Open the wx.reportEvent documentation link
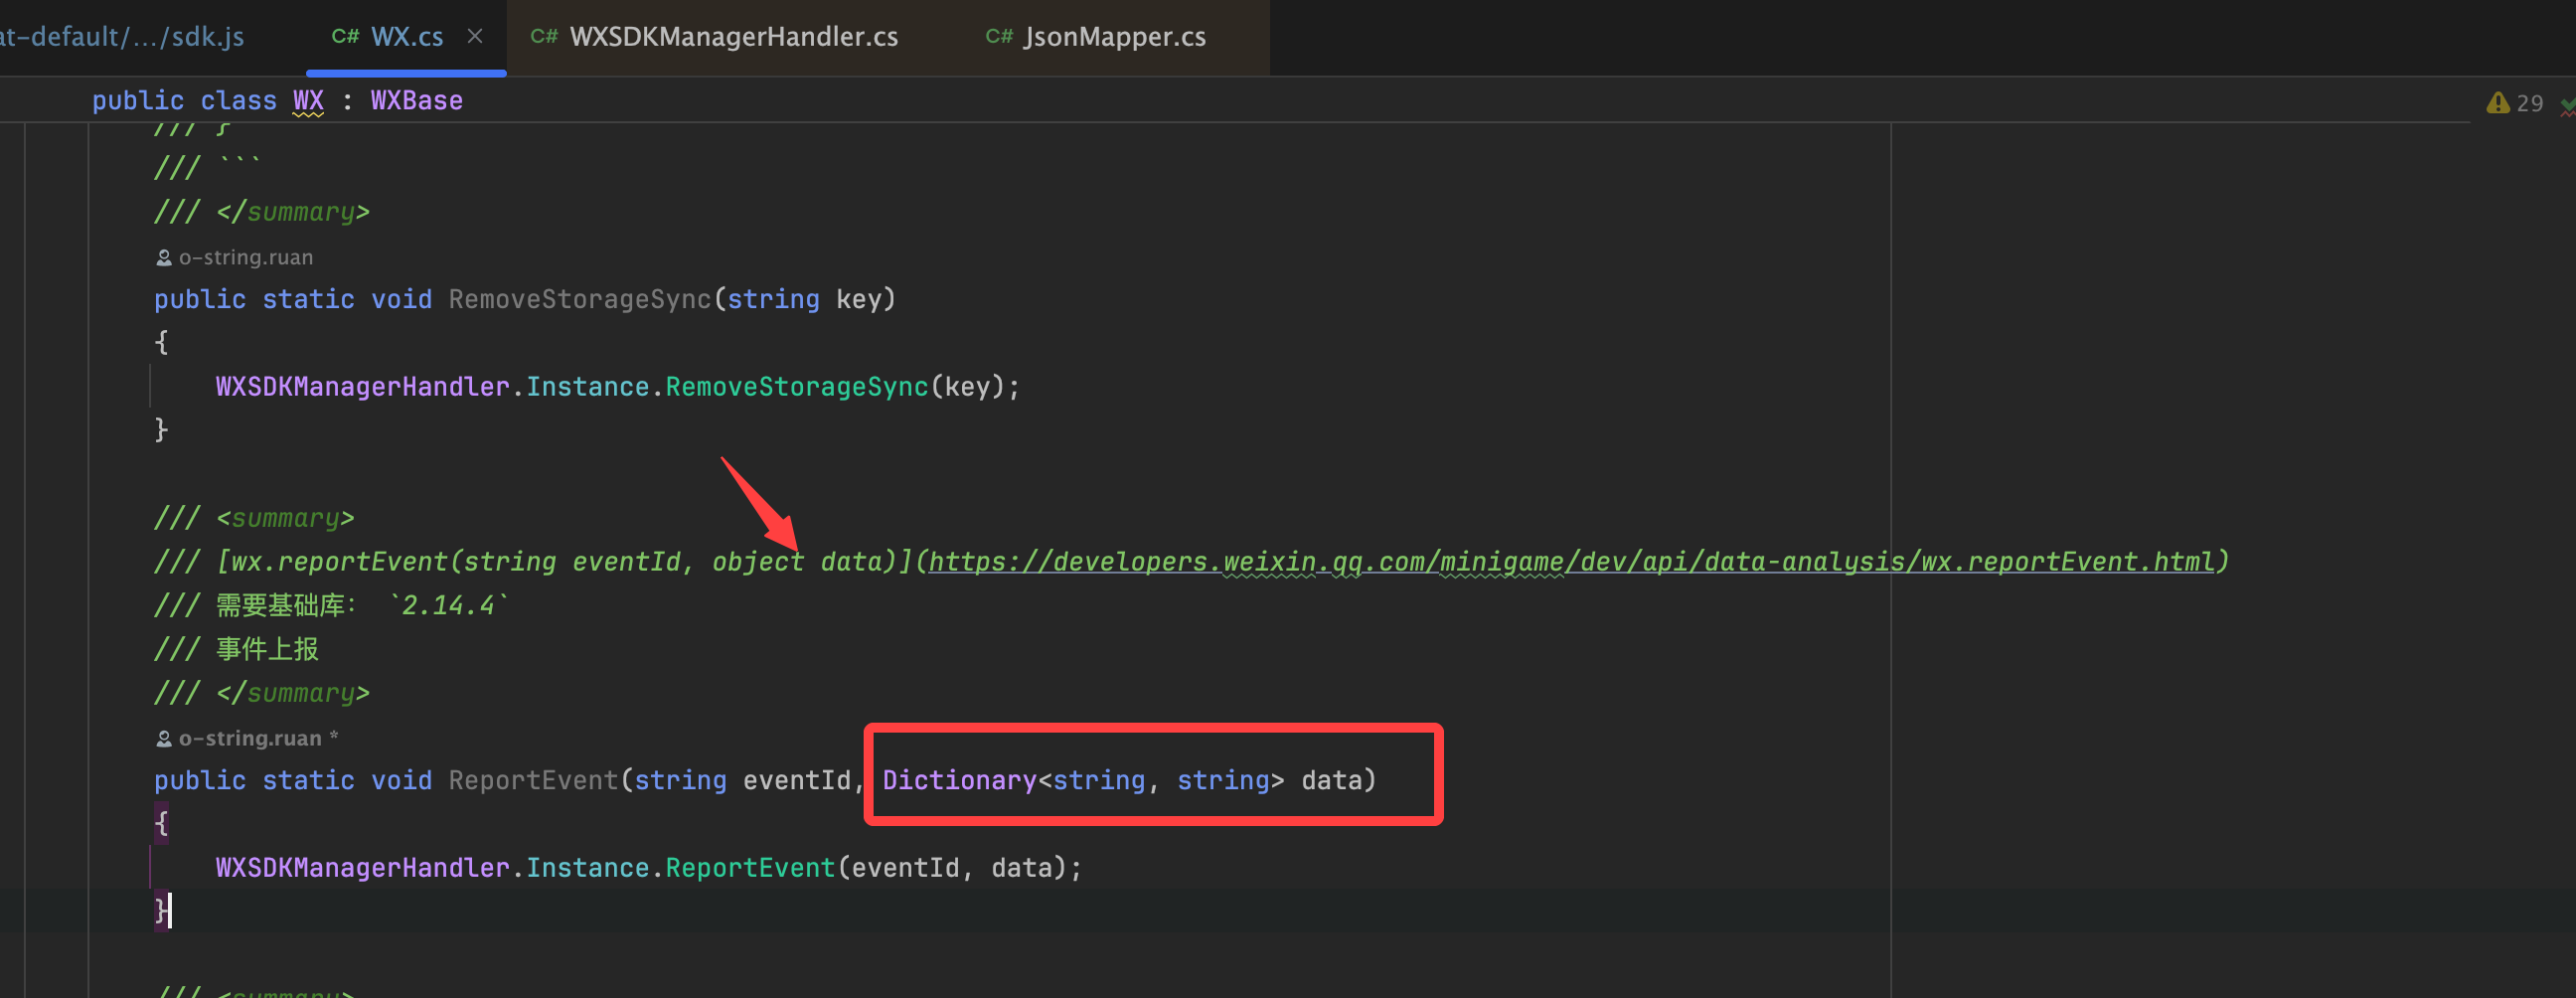The width and height of the screenshot is (2576, 998). tap(1572, 562)
